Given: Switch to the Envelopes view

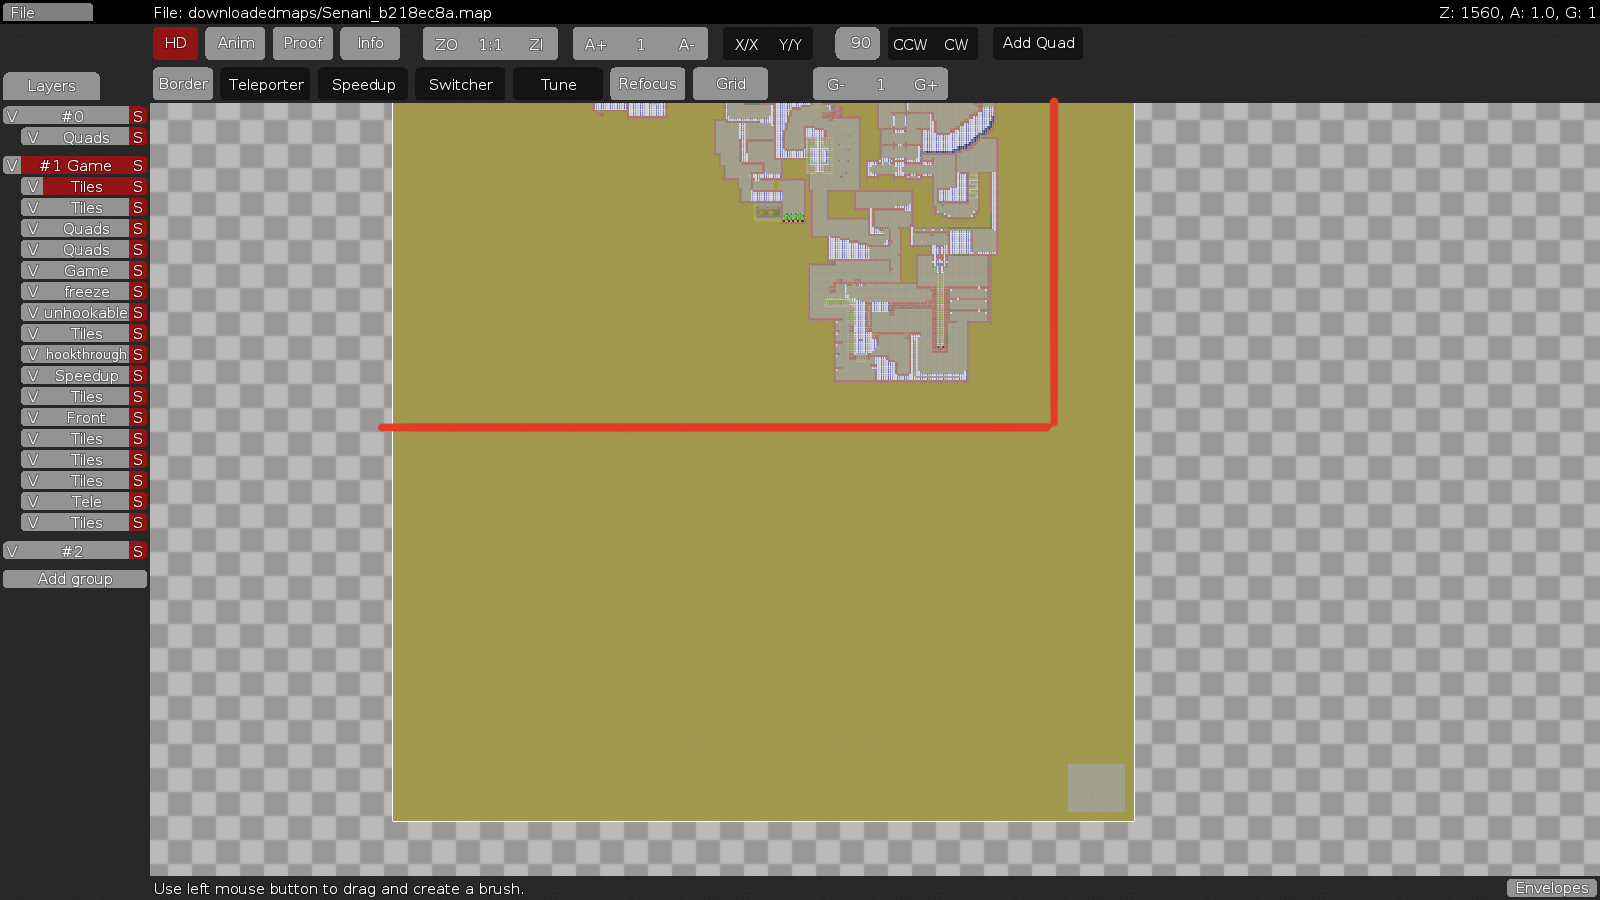Looking at the screenshot, I should tap(1551, 887).
